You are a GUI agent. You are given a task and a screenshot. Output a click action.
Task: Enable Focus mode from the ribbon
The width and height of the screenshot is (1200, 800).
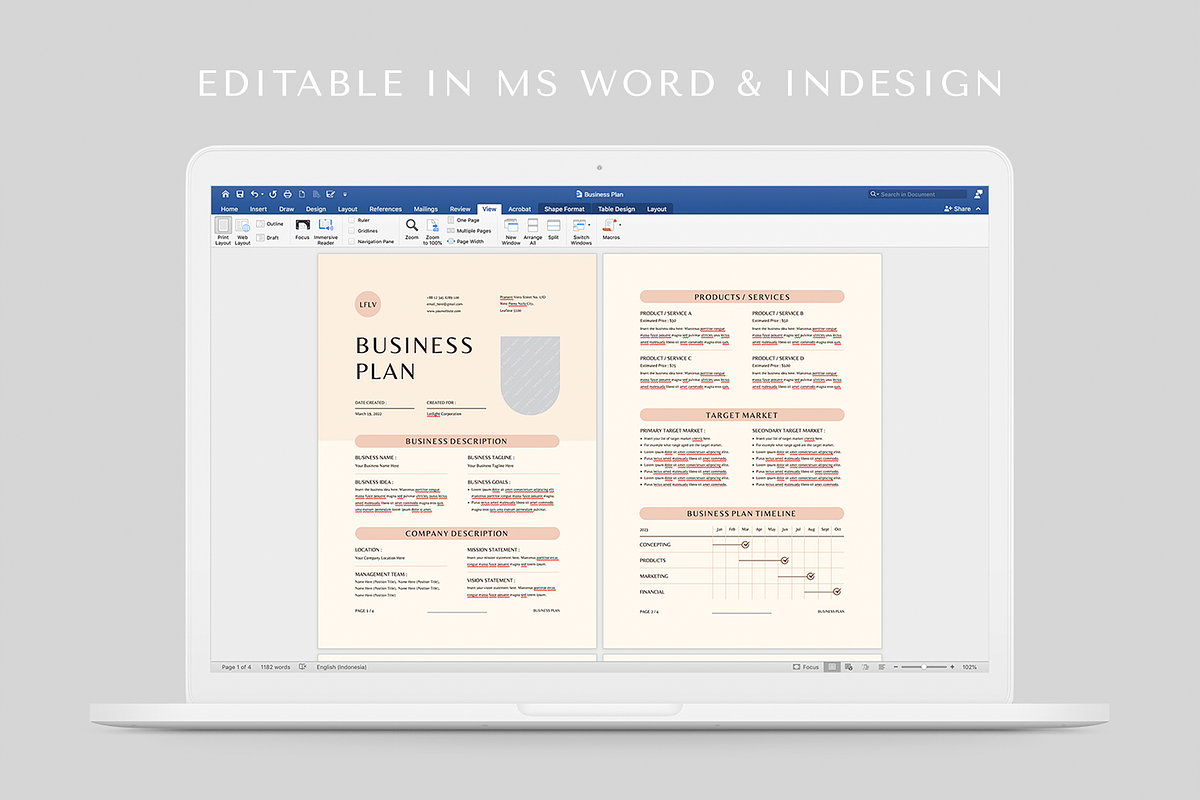click(302, 229)
